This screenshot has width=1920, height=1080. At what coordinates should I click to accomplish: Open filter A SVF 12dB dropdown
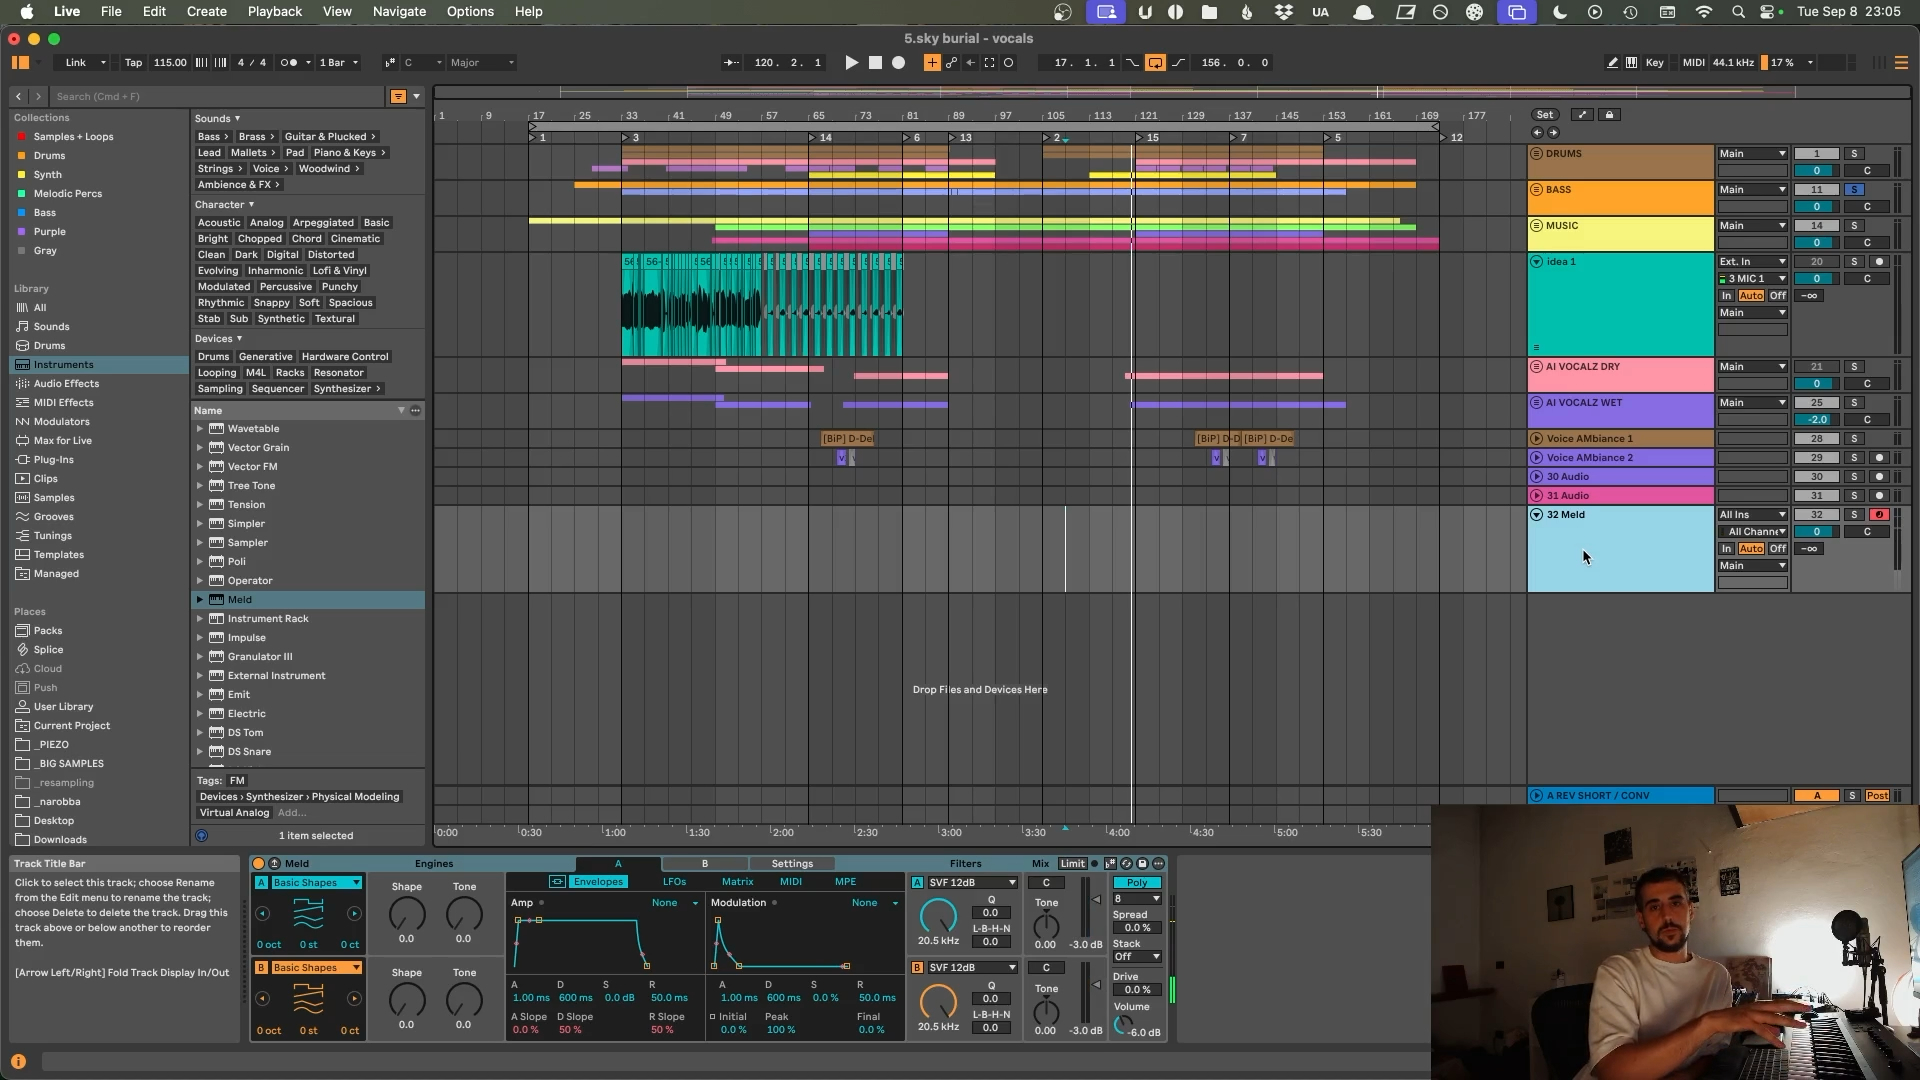click(x=972, y=883)
